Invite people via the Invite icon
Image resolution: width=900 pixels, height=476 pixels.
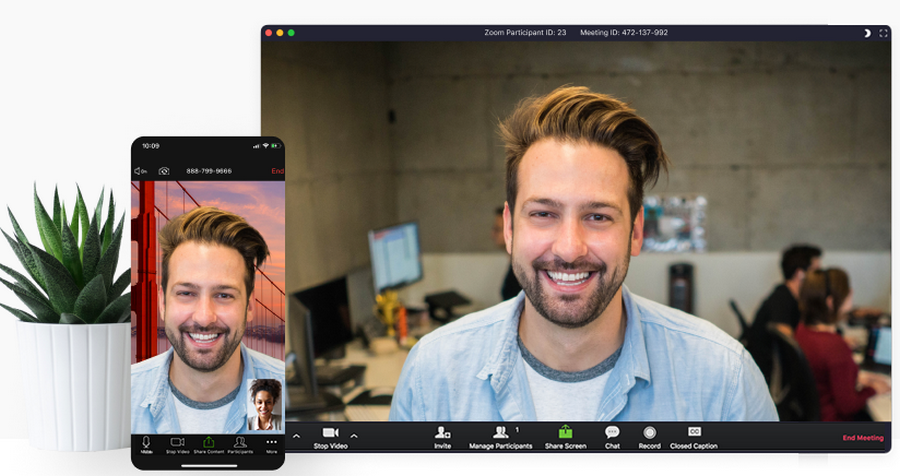tap(443, 438)
